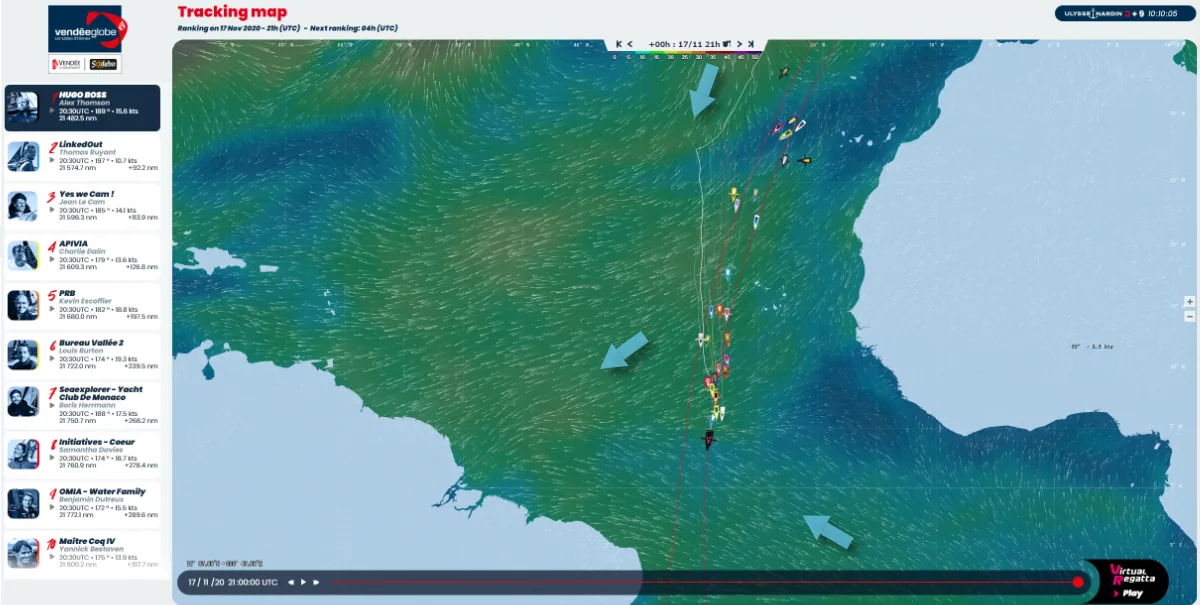Click the Vendée sponsor logo

point(67,64)
